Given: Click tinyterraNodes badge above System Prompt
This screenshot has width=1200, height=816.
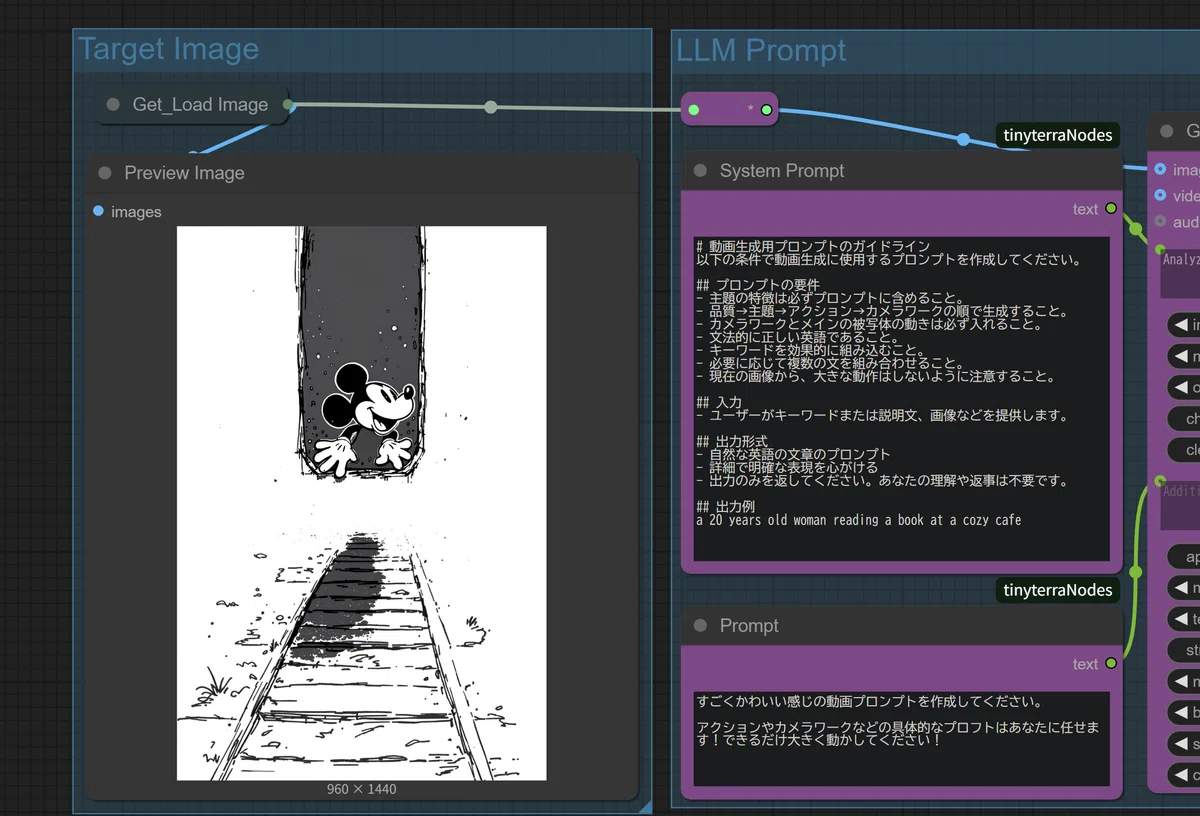Looking at the screenshot, I should tap(1058, 135).
